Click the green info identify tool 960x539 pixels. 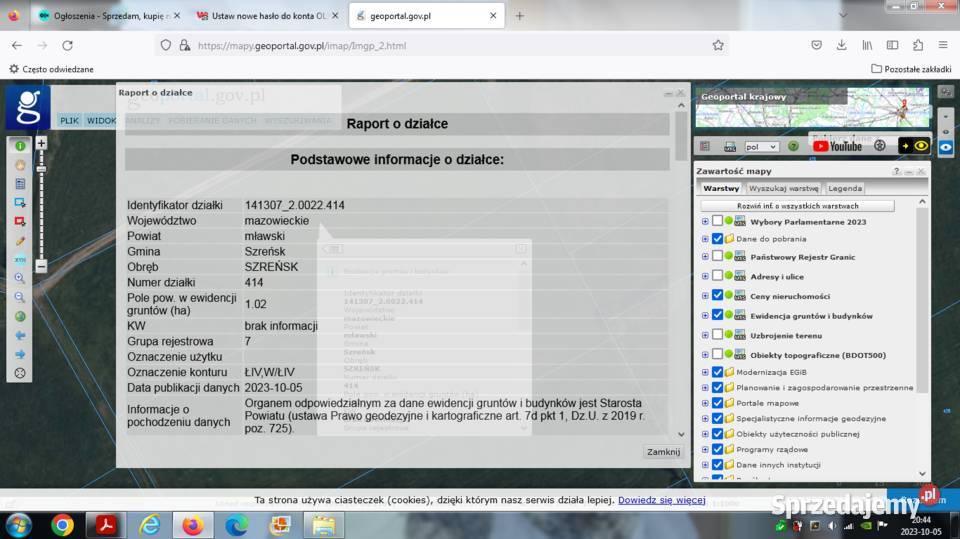point(20,146)
